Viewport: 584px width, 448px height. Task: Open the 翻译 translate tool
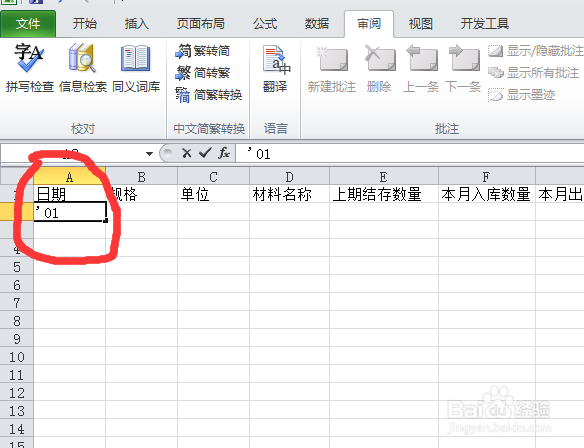tap(275, 69)
